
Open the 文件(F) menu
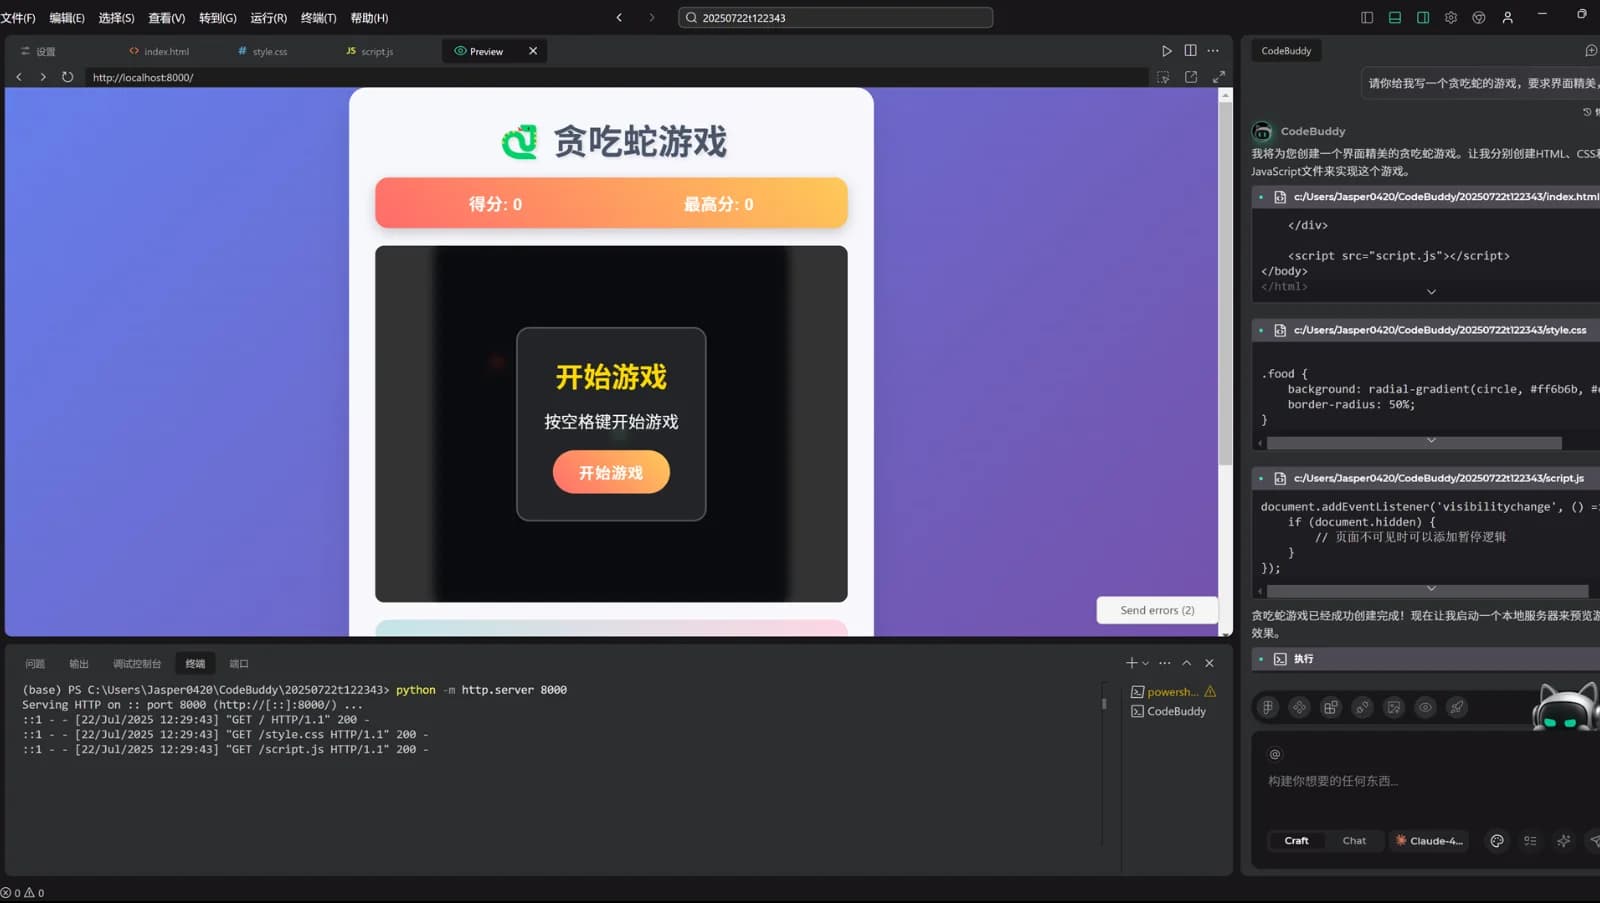[18, 18]
